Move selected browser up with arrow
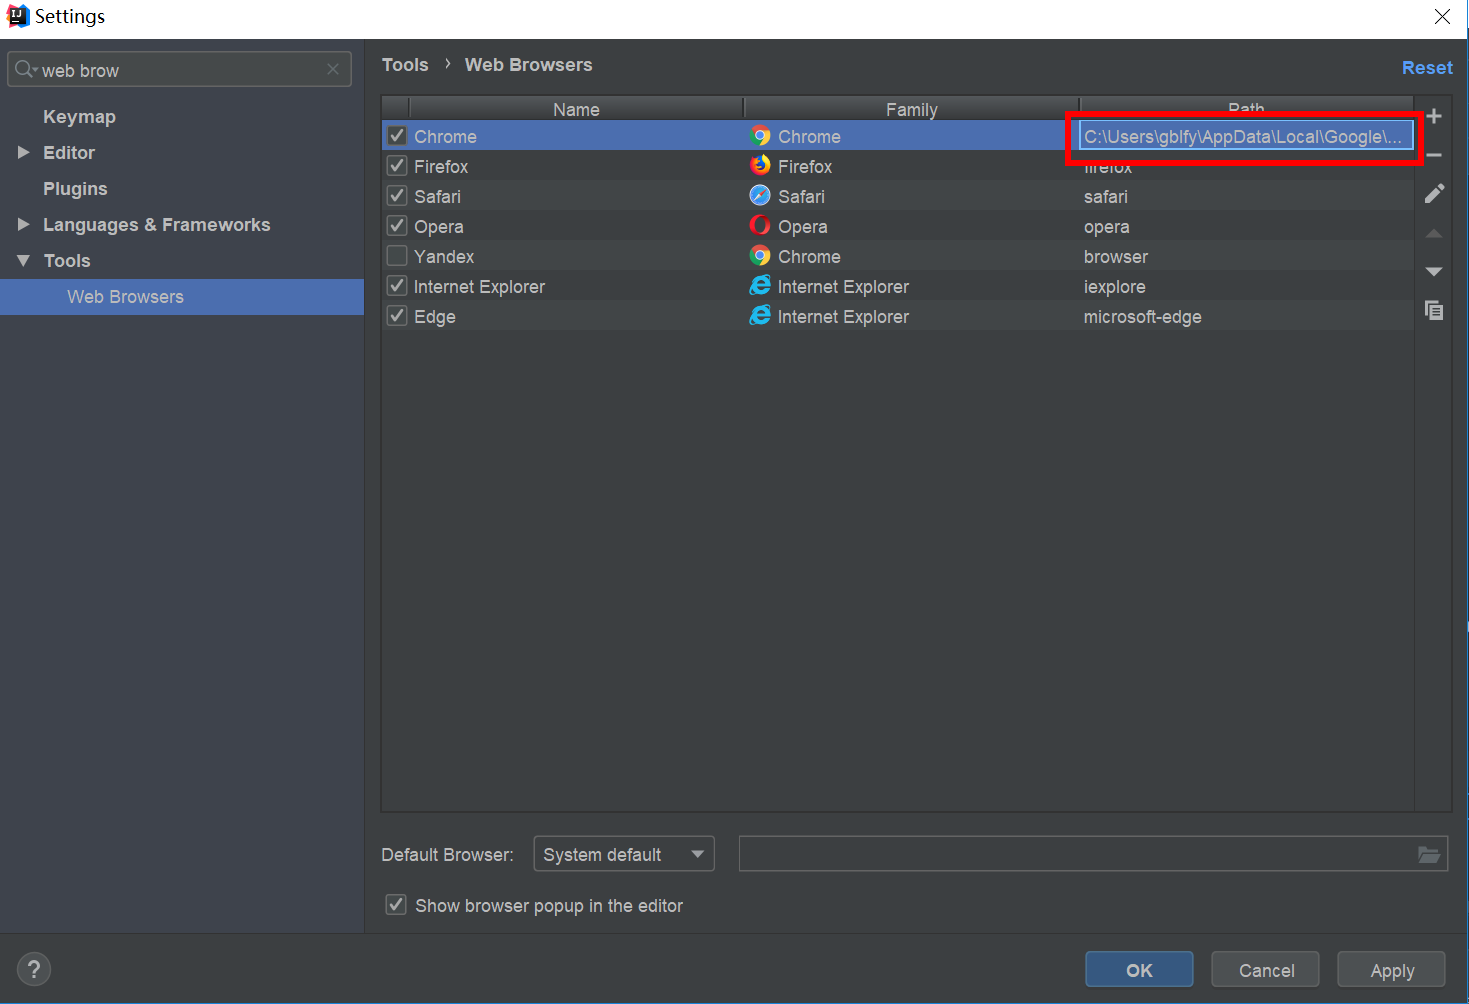The width and height of the screenshot is (1469, 1004). coord(1434,233)
